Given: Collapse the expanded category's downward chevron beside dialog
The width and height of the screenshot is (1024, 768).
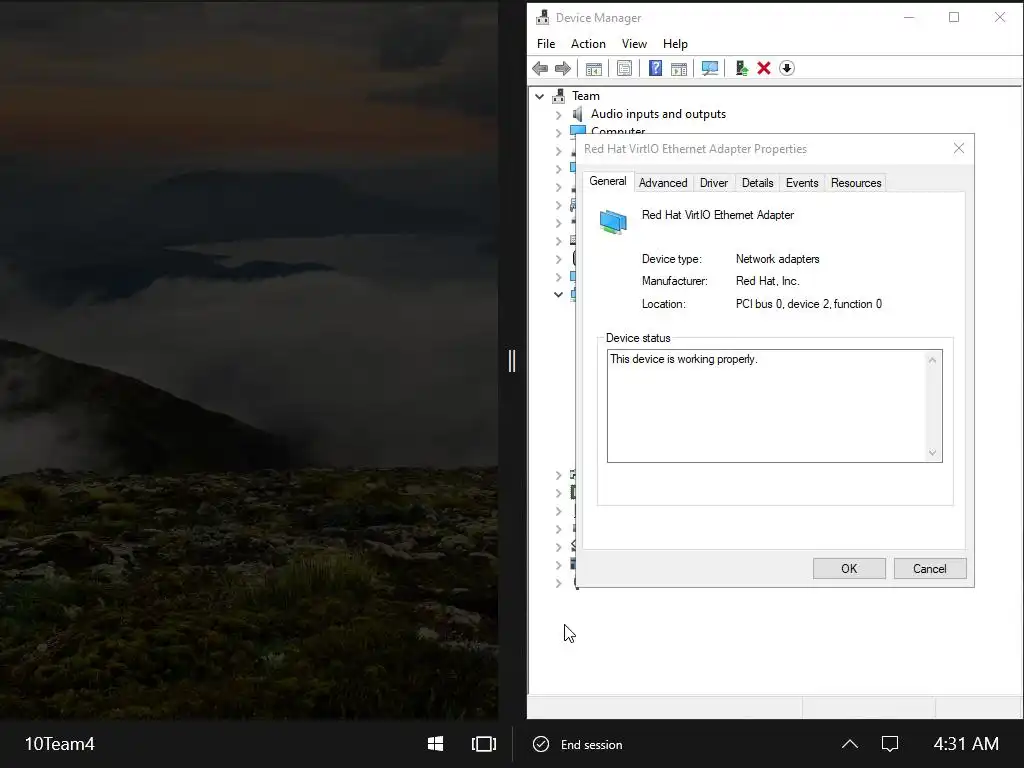Looking at the screenshot, I should [x=558, y=295].
